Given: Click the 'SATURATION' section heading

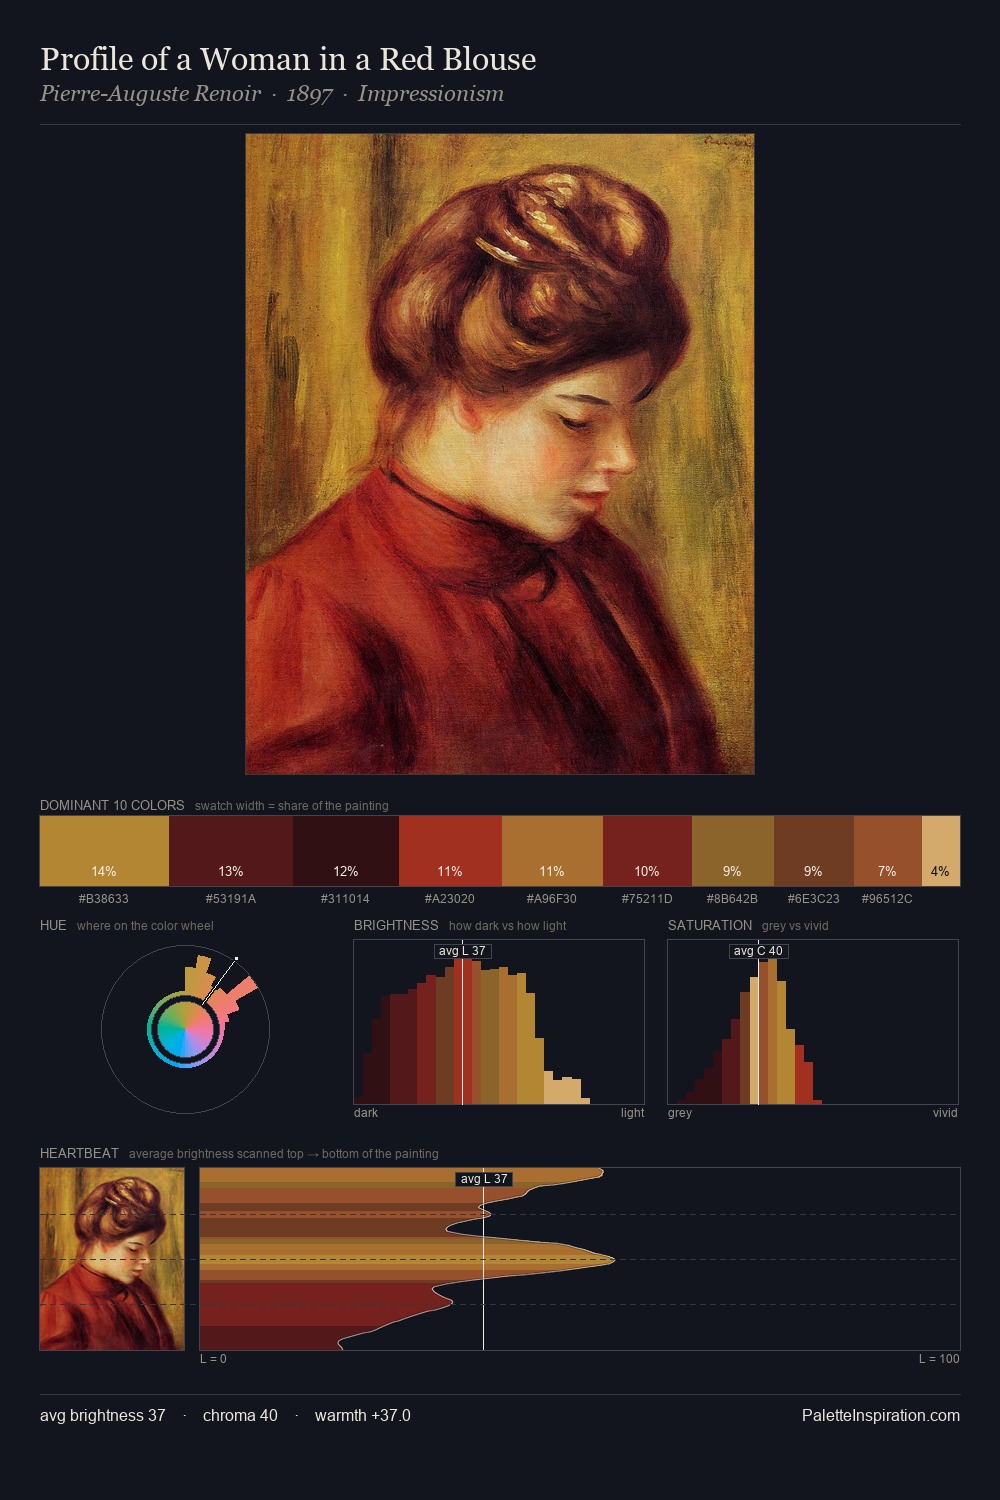Looking at the screenshot, I should [710, 925].
